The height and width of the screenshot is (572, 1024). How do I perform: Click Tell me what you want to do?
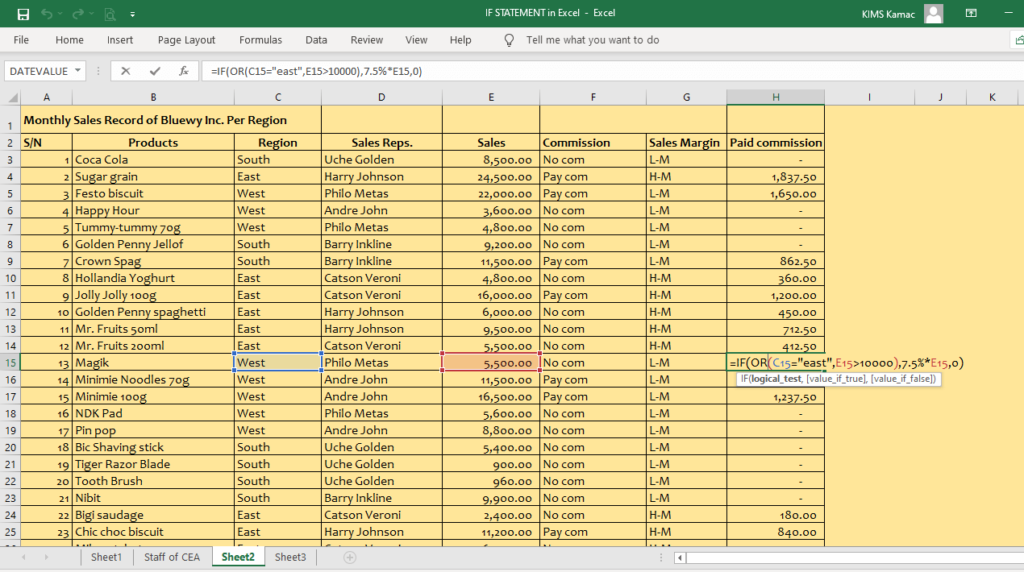point(592,40)
